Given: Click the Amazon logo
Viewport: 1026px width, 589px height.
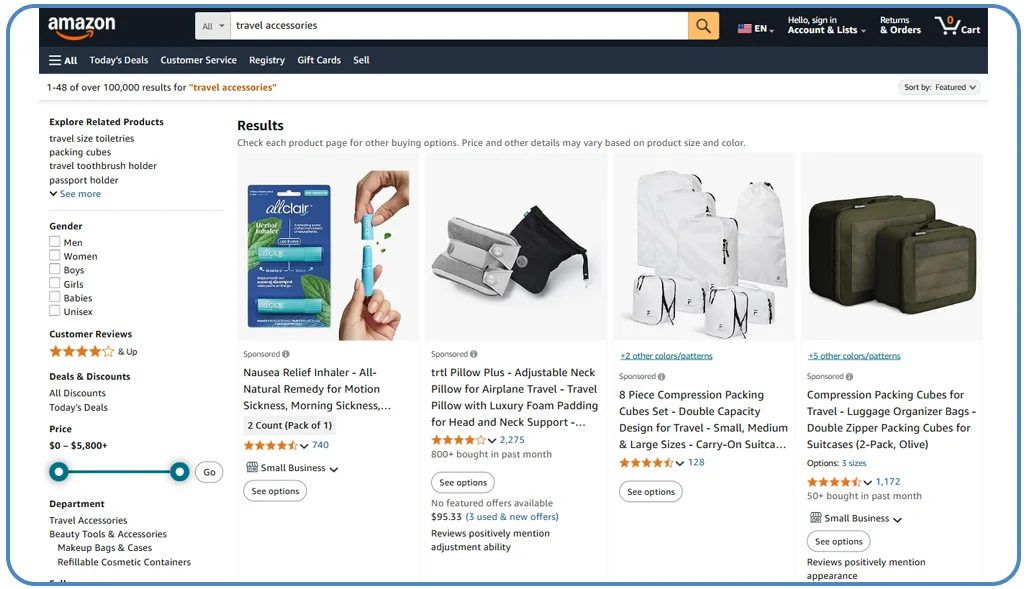Looking at the screenshot, I should (82, 27).
